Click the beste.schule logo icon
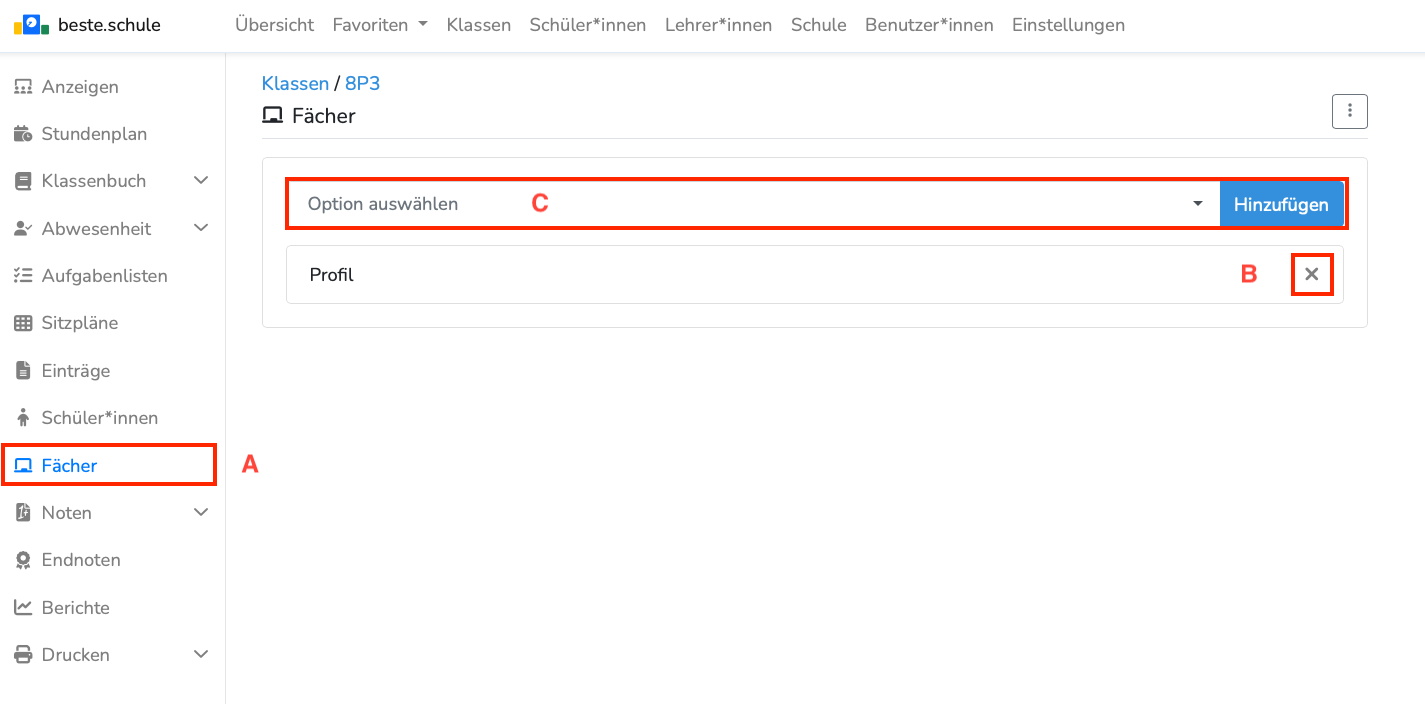This screenshot has width=1425, height=704. (32, 25)
